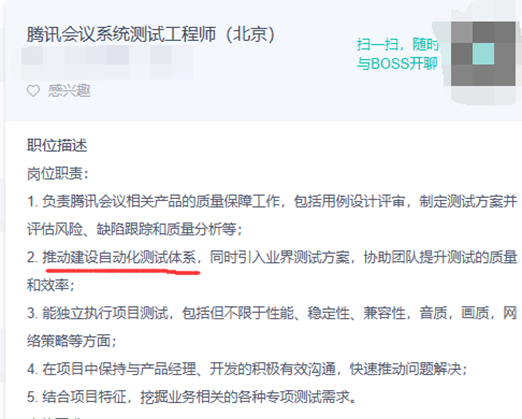Click the third duty about 能独立执行项目测试

272,313
